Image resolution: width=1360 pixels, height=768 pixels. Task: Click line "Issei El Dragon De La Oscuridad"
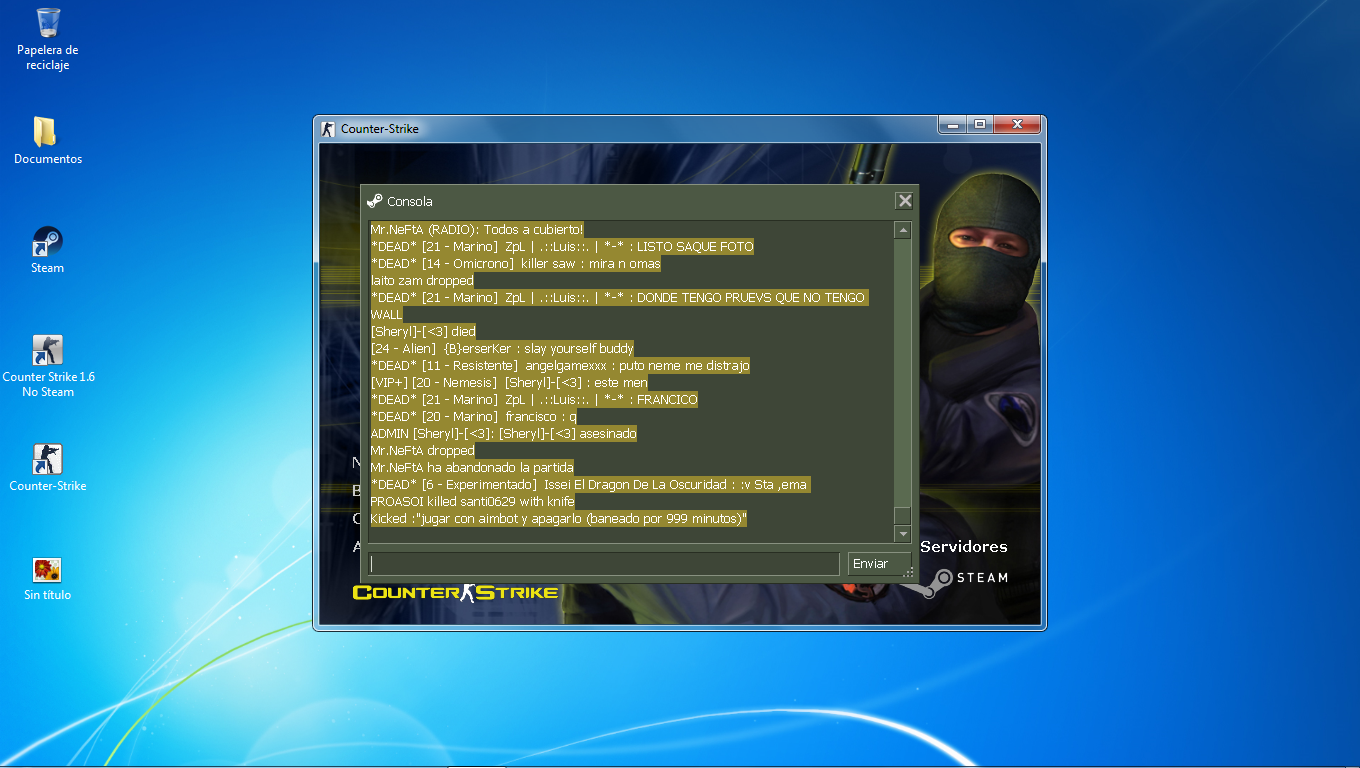[589, 485]
